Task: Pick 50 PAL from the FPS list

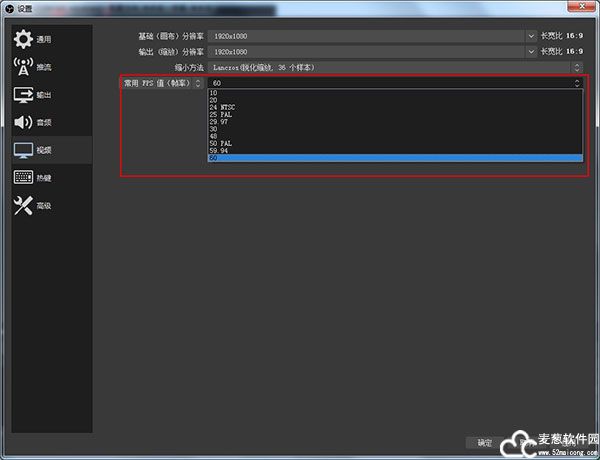Action: pyautogui.click(x=220, y=143)
